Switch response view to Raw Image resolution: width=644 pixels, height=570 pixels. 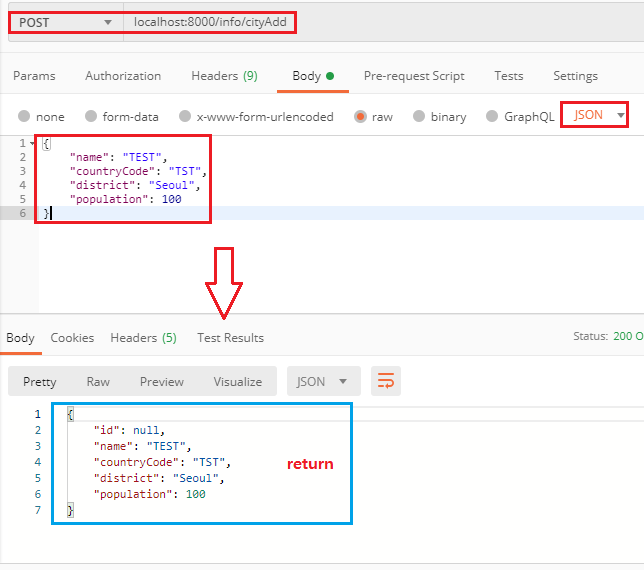98,382
